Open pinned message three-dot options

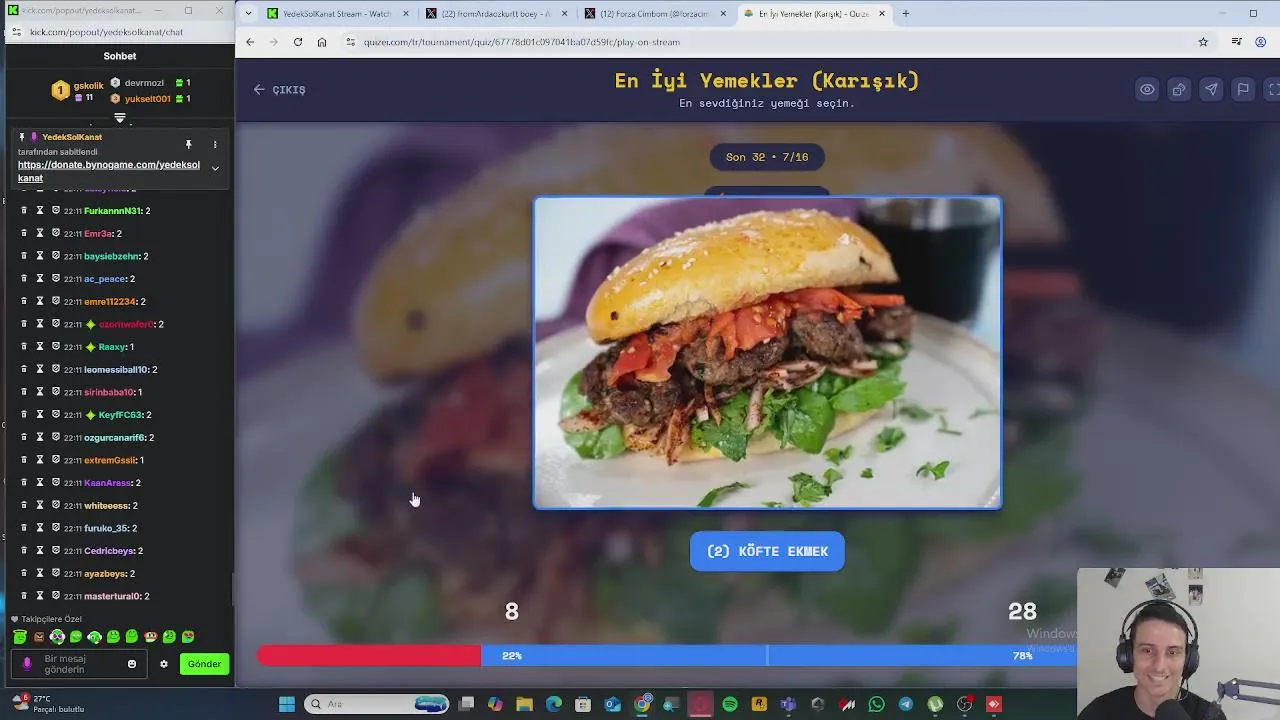214,145
